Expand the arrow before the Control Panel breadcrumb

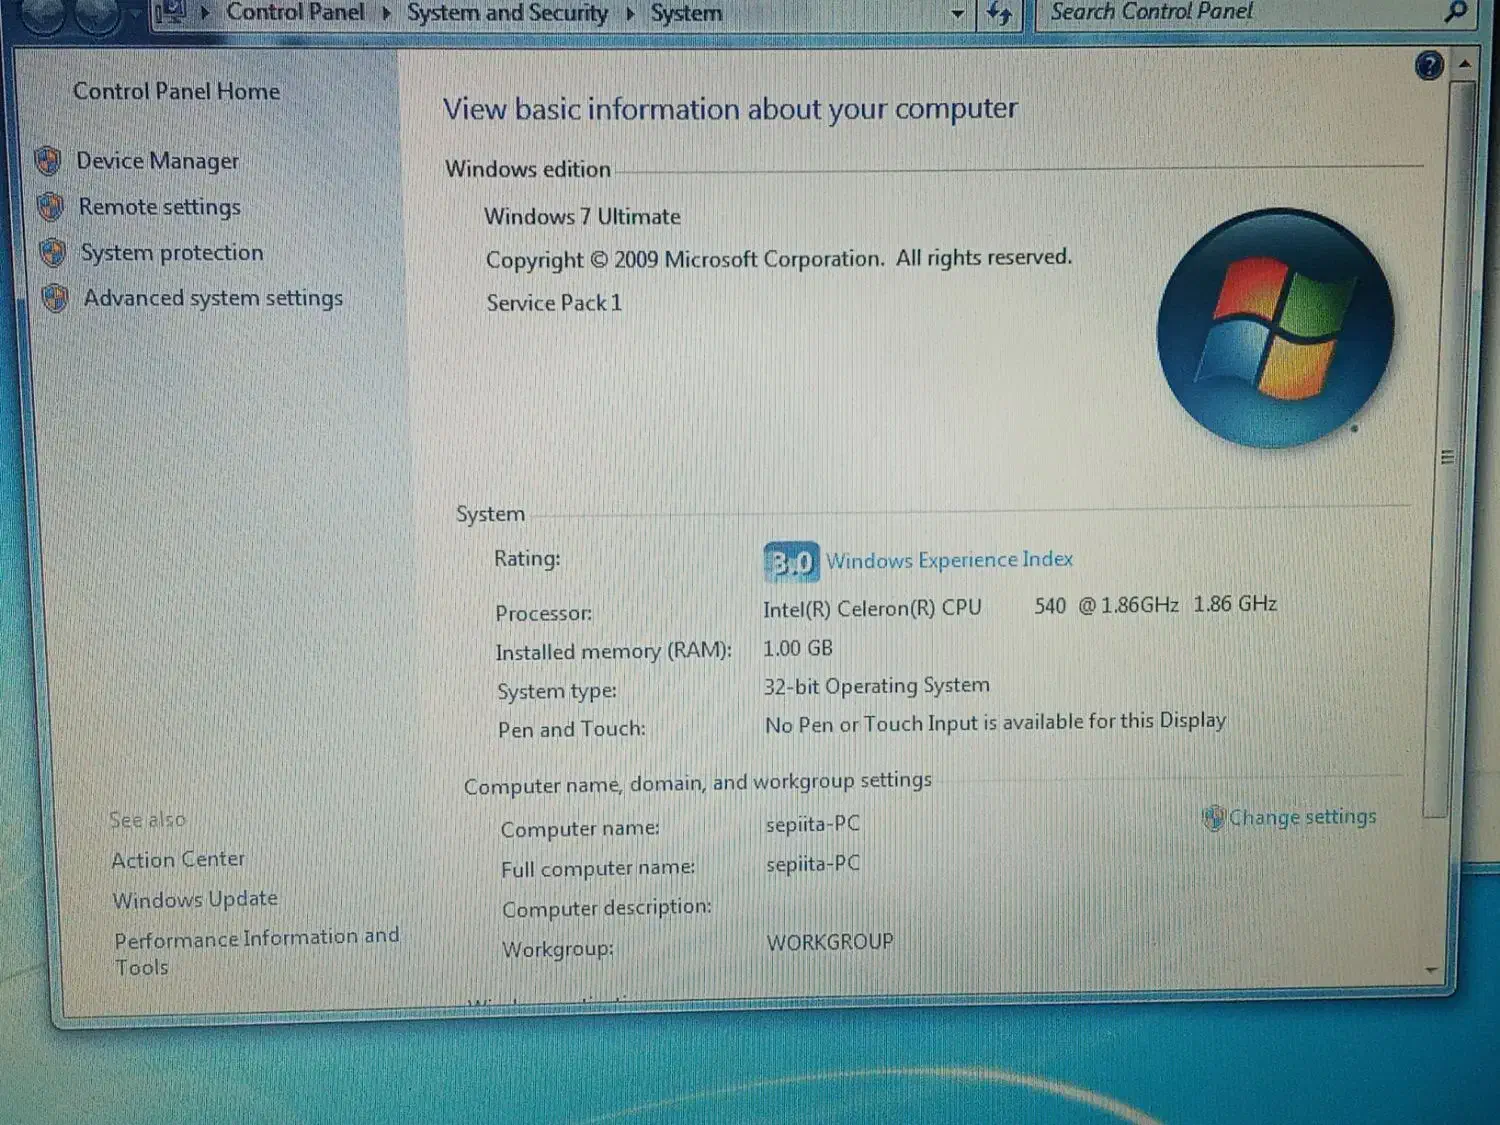pos(205,13)
